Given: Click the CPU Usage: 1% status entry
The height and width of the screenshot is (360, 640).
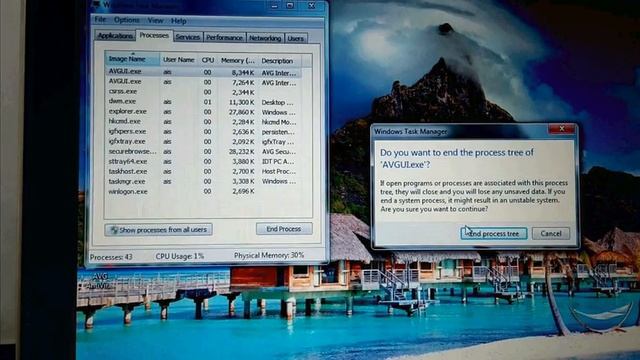Looking at the screenshot, I should tap(180, 256).
